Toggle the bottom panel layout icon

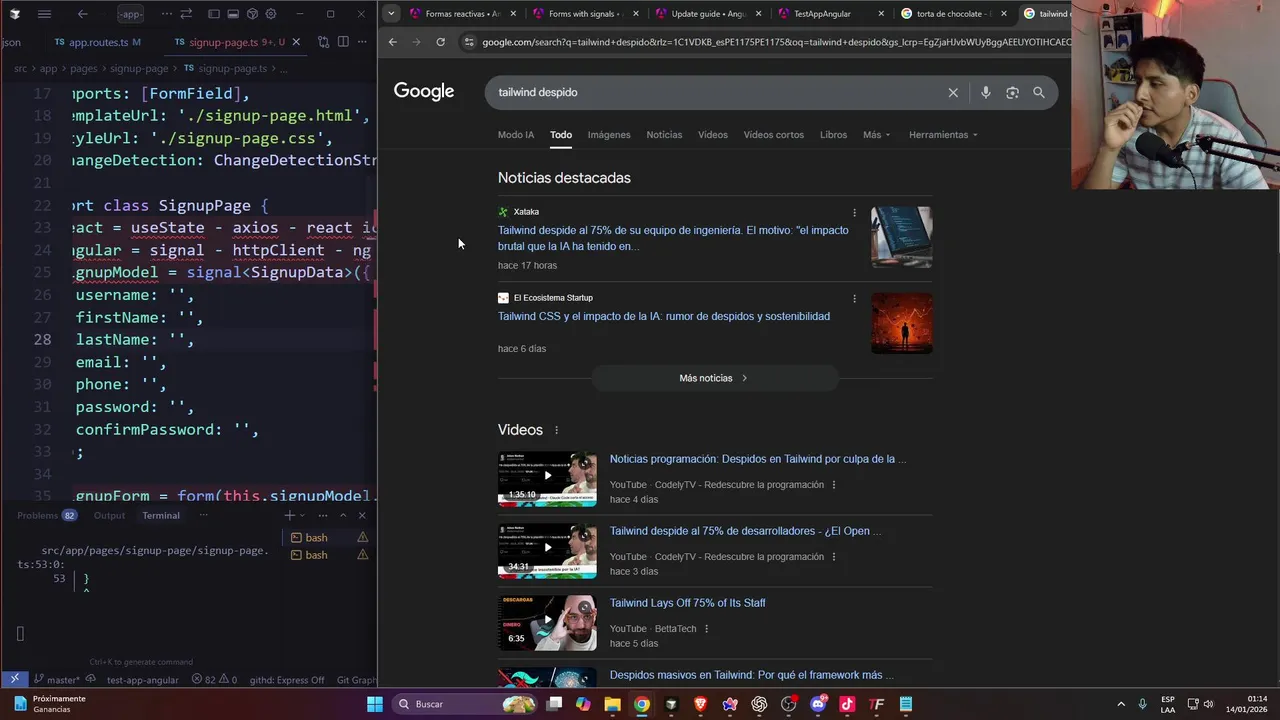[233, 14]
